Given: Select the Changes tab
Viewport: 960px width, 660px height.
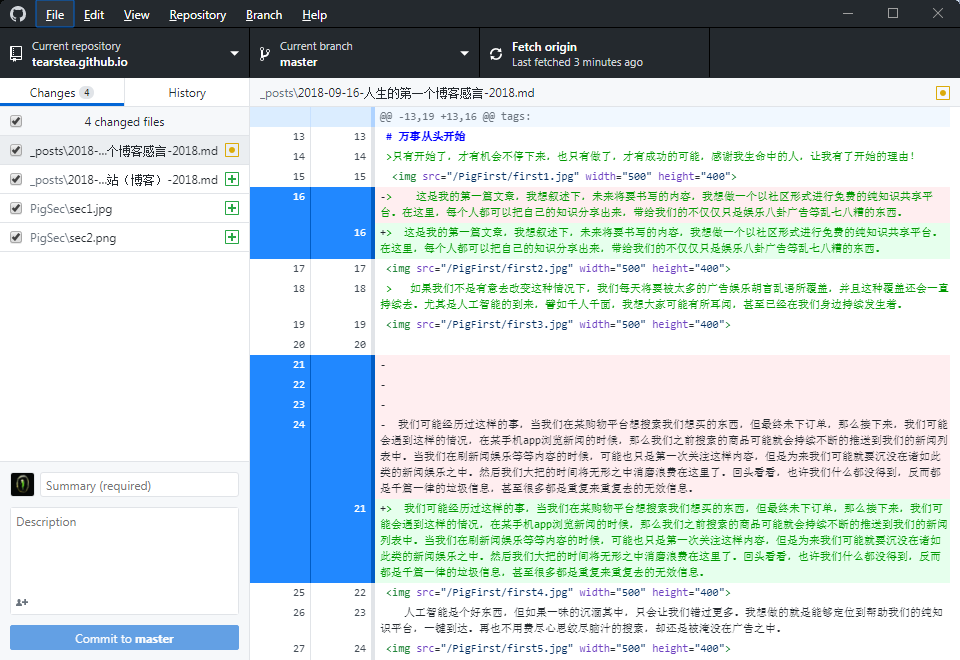Looking at the screenshot, I should [x=62, y=93].
